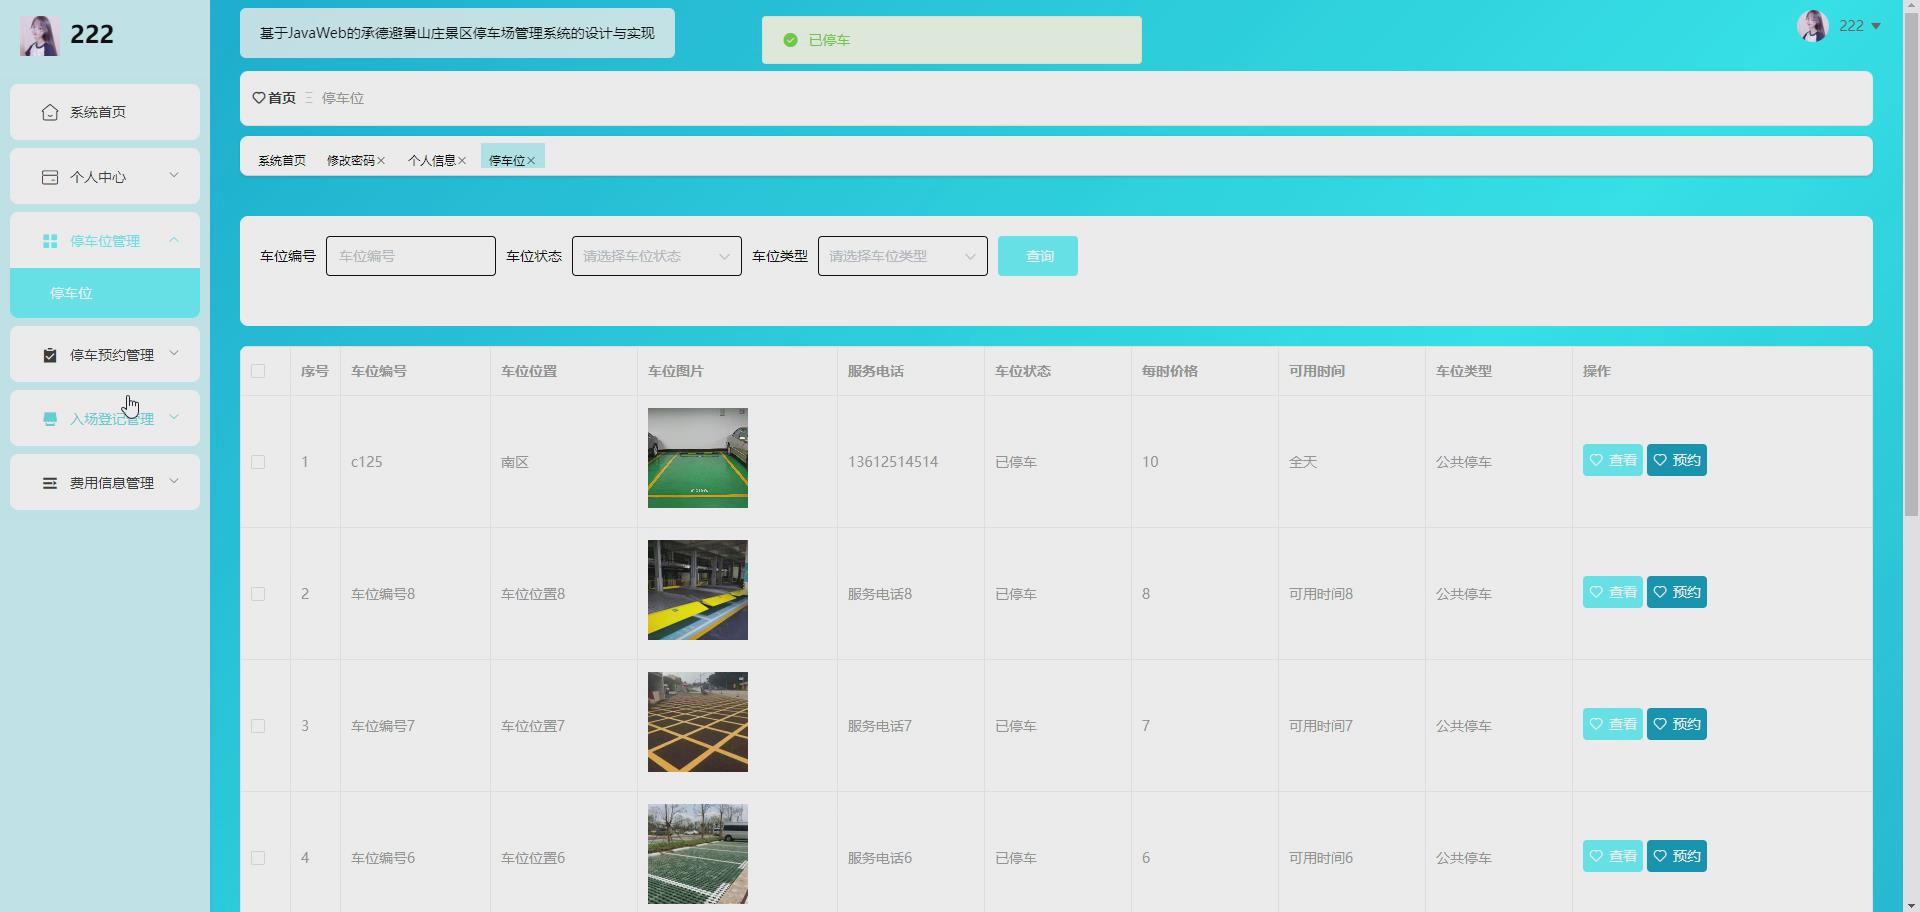The width and height of the screenshot is (1920, 912).
Task: Click 预约 for the 车位编号7 row
Action: pos(1677,724)
